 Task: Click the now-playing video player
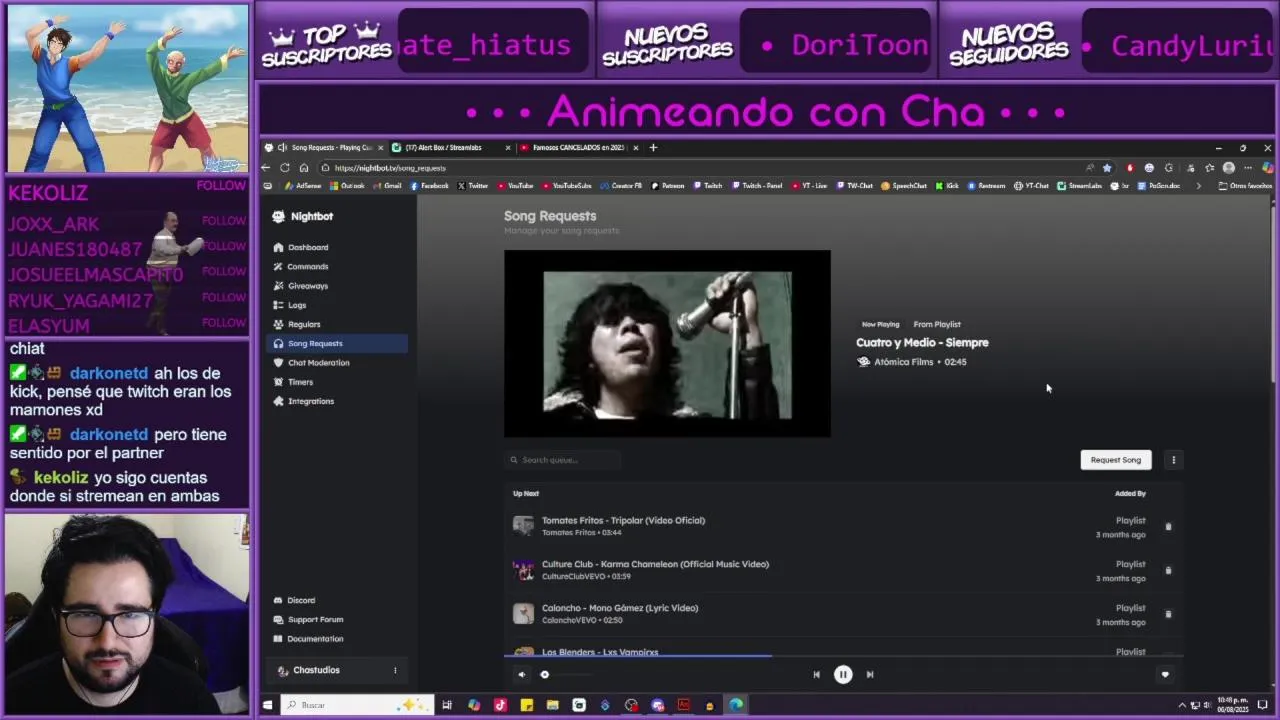[x=667, y=344]
